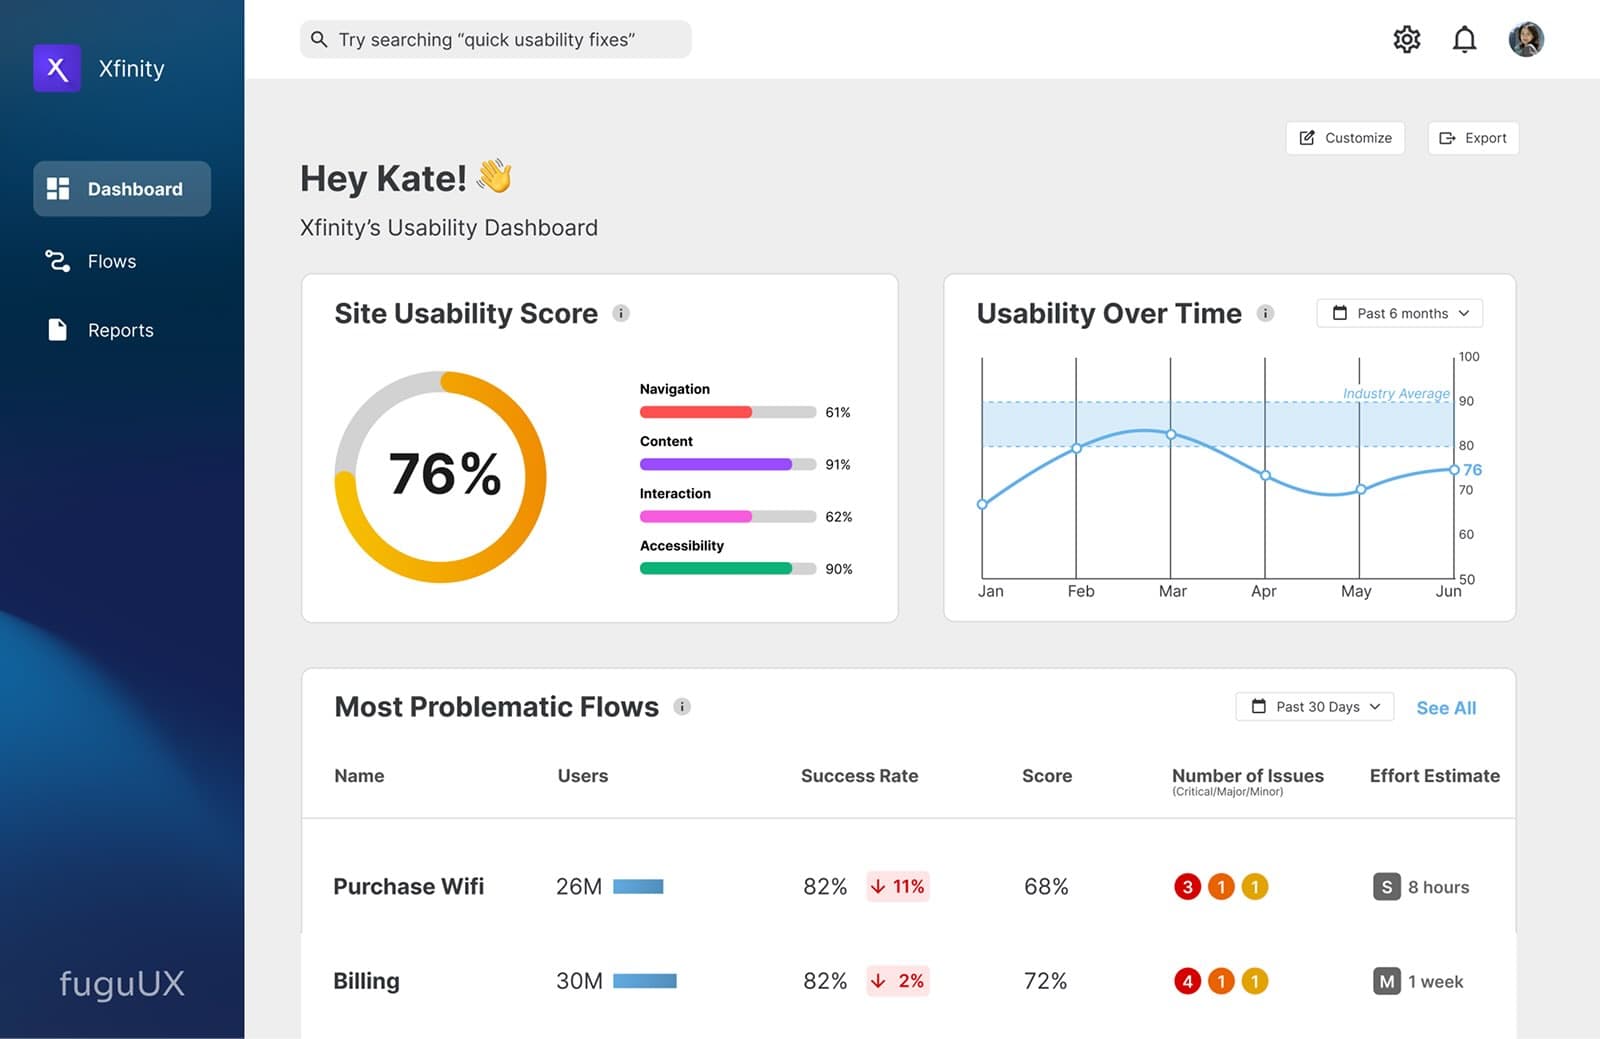The width and height of the screenshot is (1600, 1039).
Task: Click the Number of Issues column header
Action: pos(1247,775)
